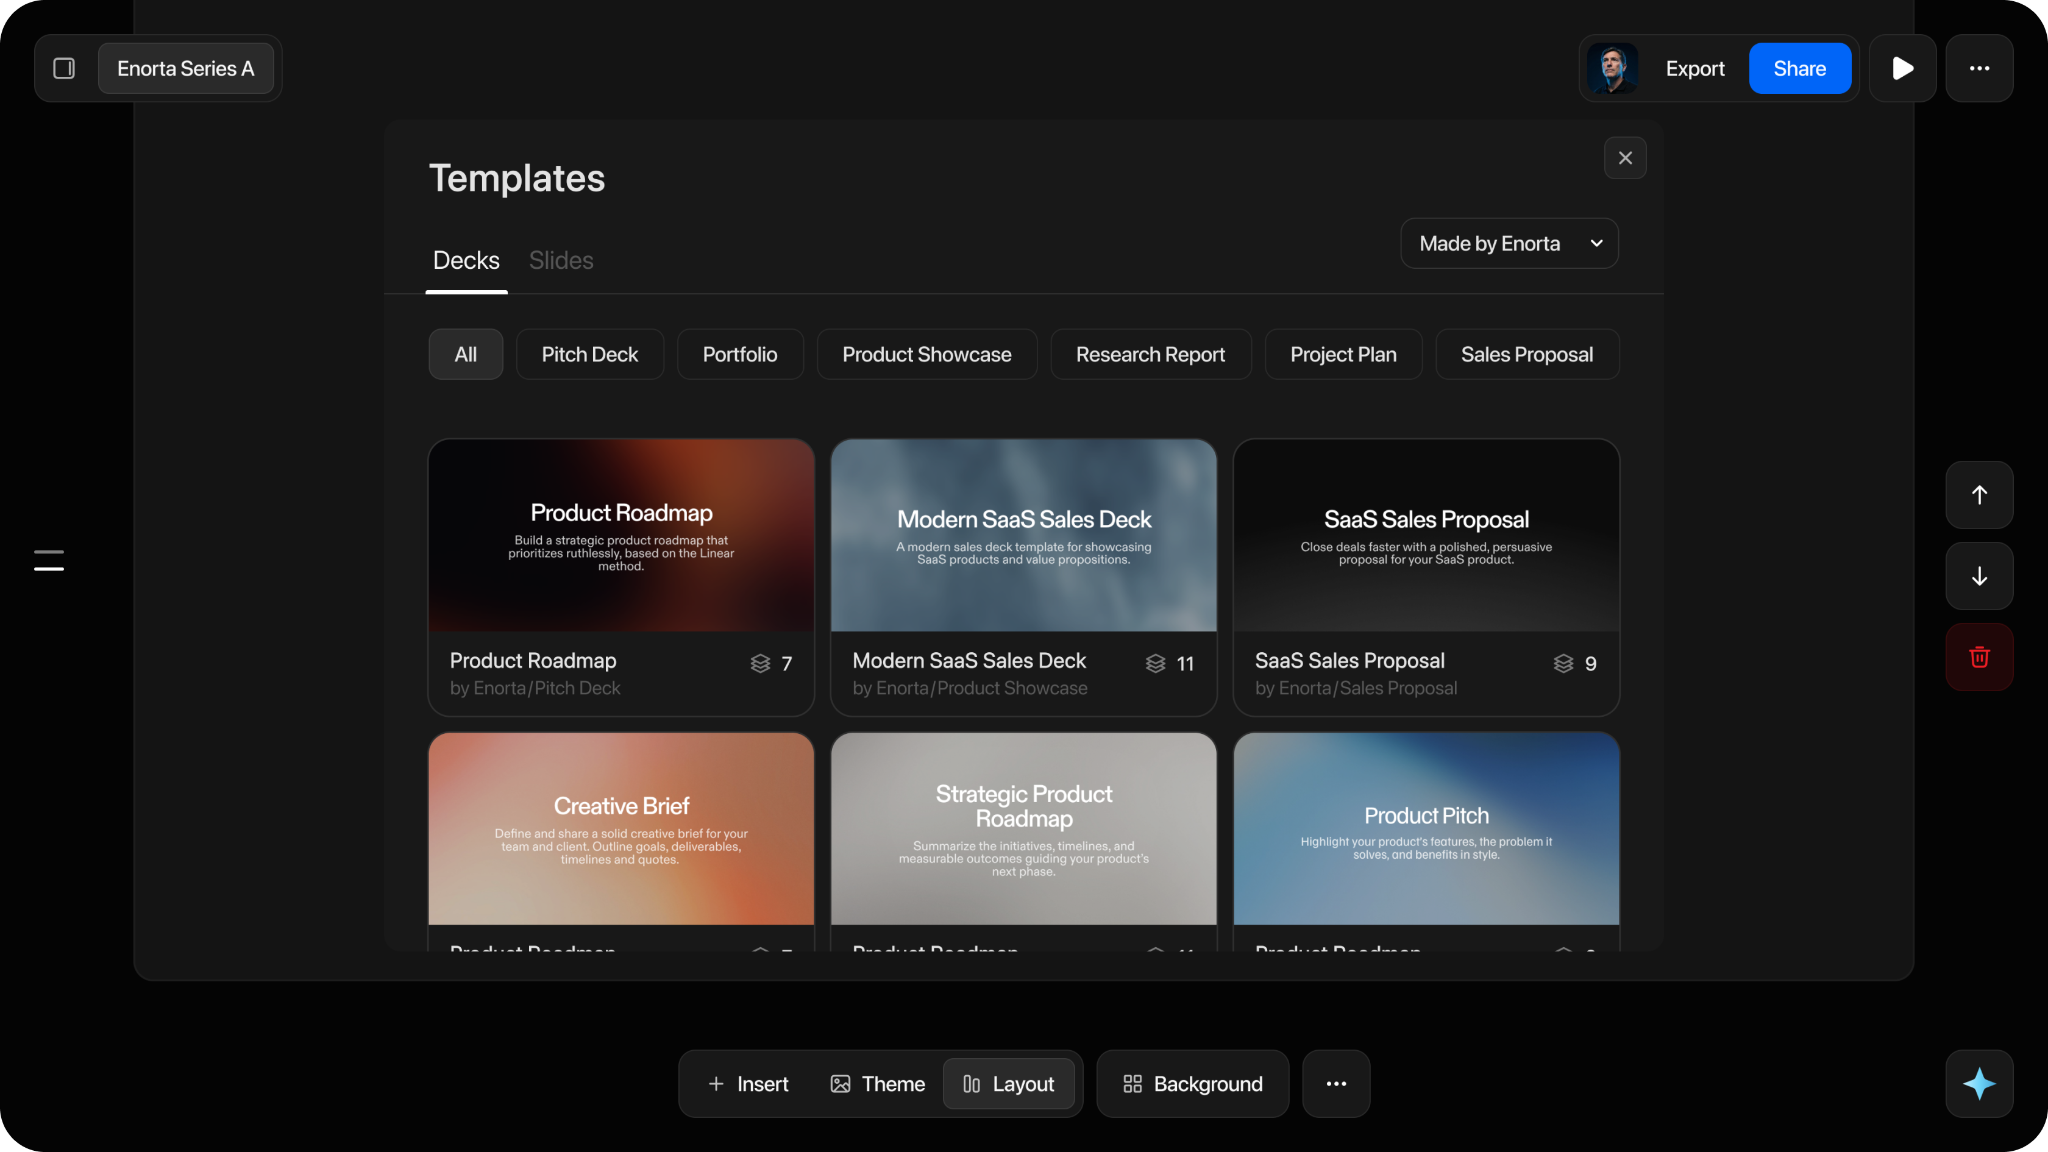The image size is (2048, 1152).
Task: Open the user profile avatar
Action: point(1612,68)
